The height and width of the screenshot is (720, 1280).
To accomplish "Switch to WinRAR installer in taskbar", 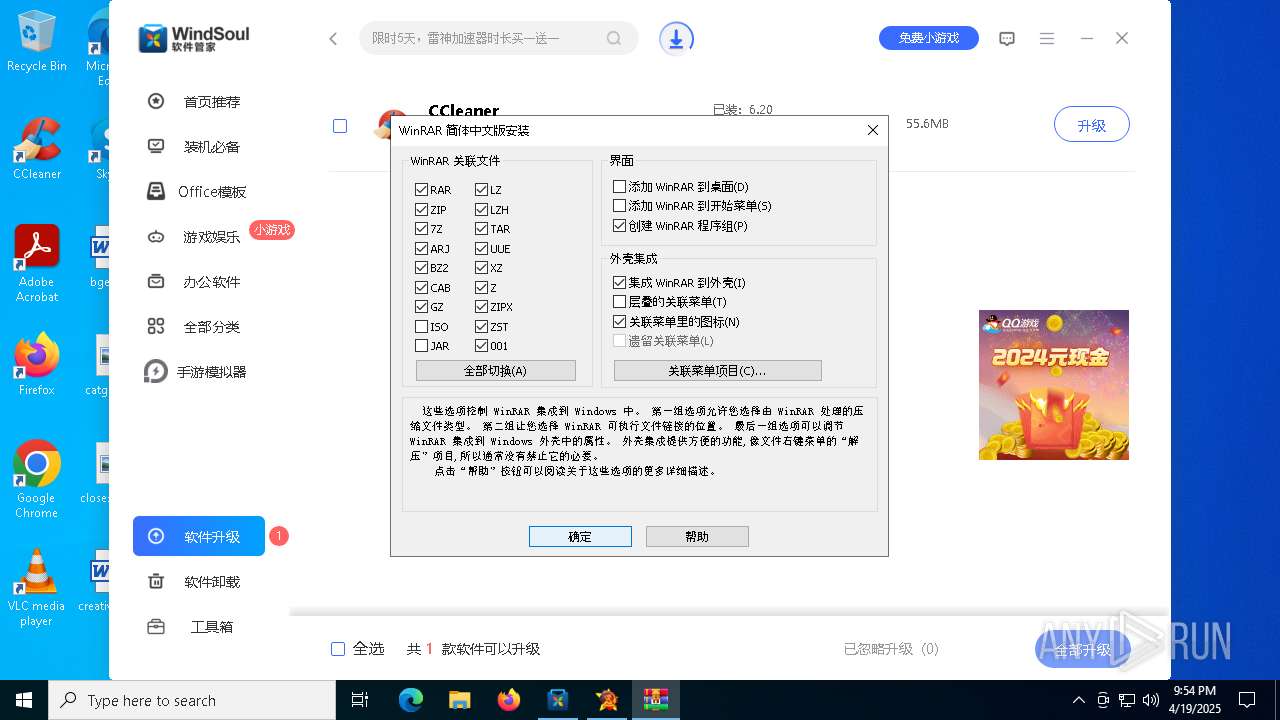I will click(x=656, y=700).
